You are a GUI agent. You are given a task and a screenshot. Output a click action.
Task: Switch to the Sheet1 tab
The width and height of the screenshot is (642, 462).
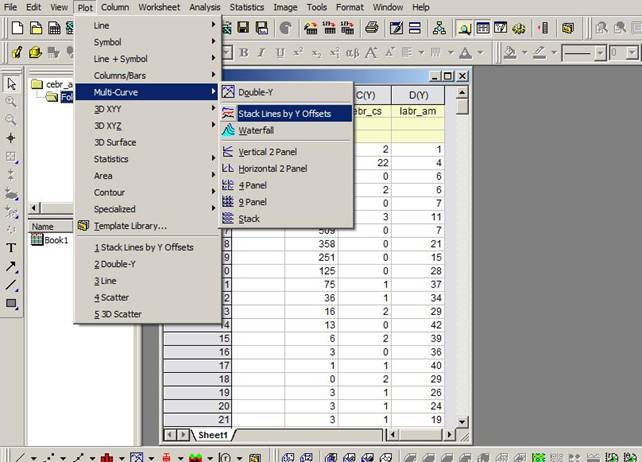(x=212, y=435)
